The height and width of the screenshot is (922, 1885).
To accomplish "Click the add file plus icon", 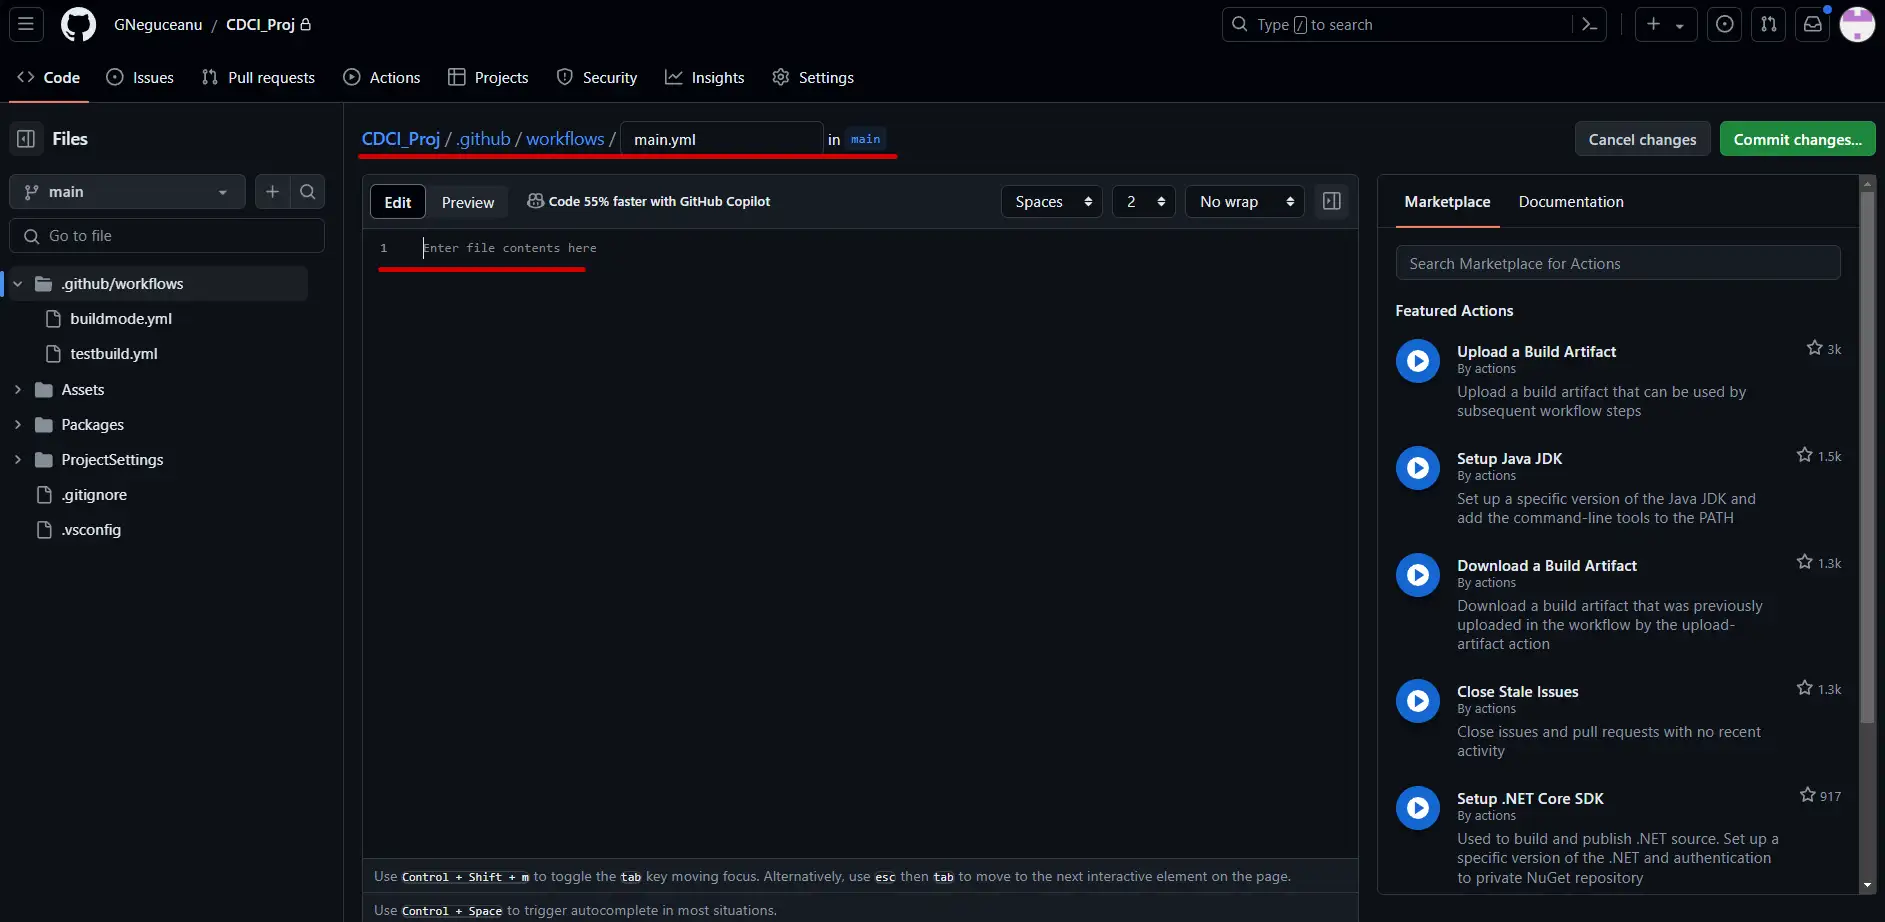I will point(271,191).
